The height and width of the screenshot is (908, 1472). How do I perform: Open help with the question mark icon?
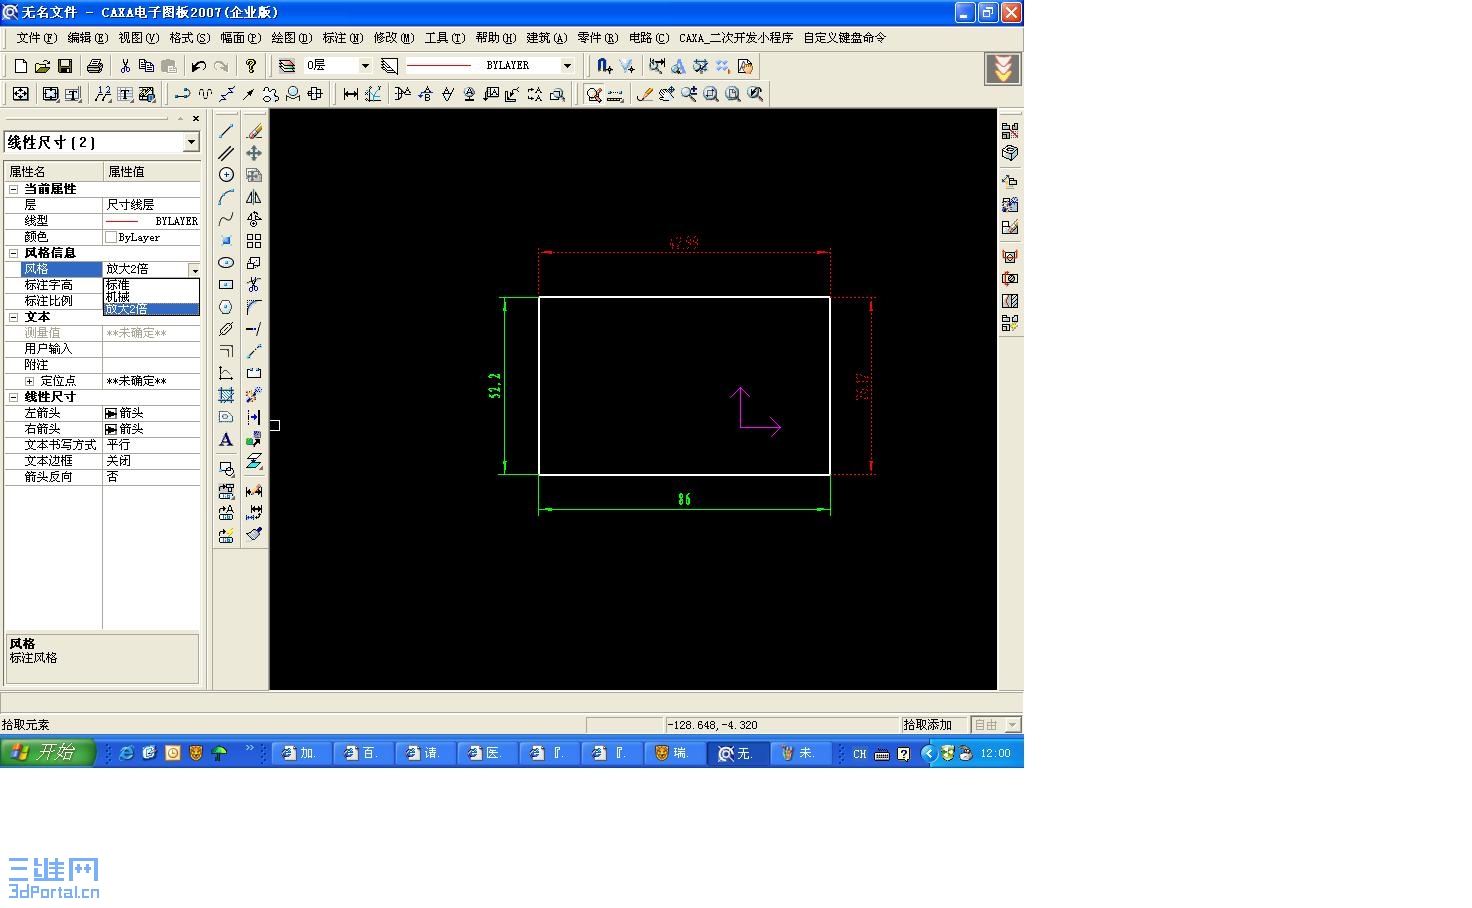coord(251,66)
